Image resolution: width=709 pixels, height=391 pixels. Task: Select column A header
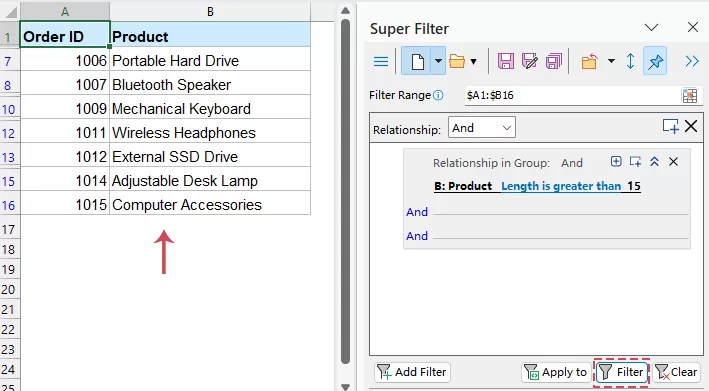(x=65, y=11)
